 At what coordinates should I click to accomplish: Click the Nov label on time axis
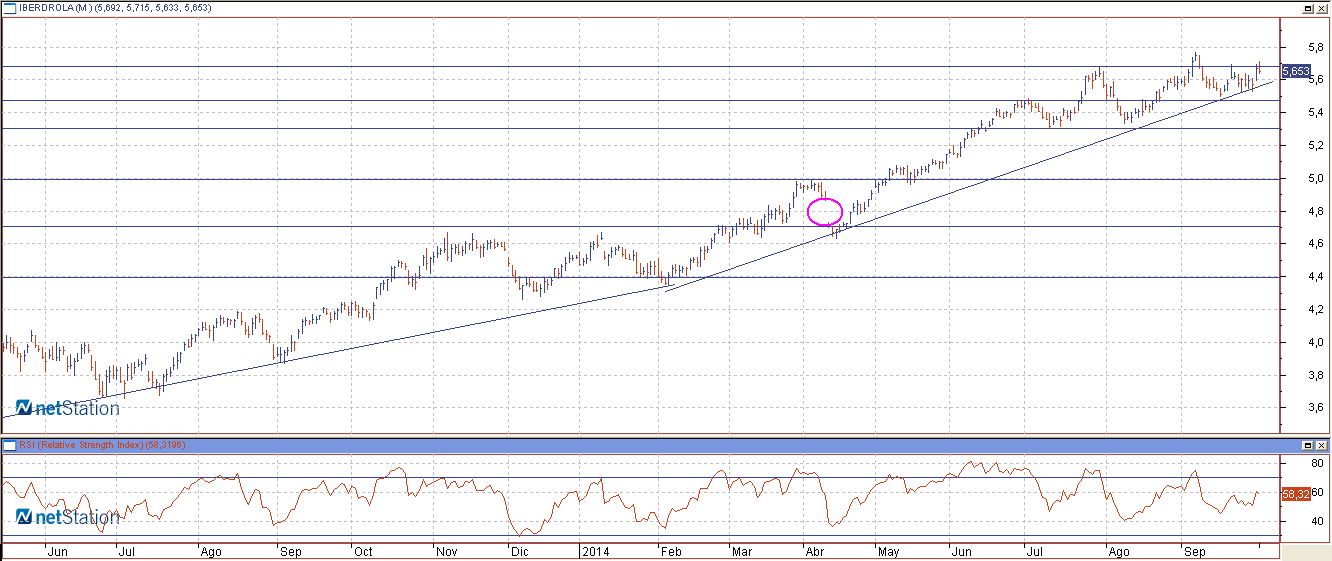tap(445, 551)
